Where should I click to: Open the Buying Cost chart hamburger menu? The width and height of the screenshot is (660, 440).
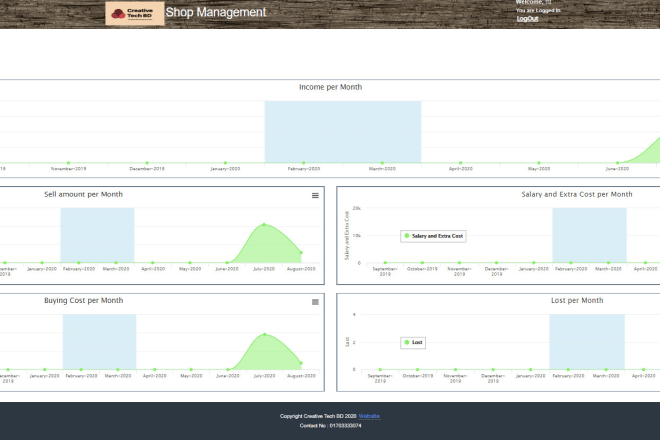point(315,302)
